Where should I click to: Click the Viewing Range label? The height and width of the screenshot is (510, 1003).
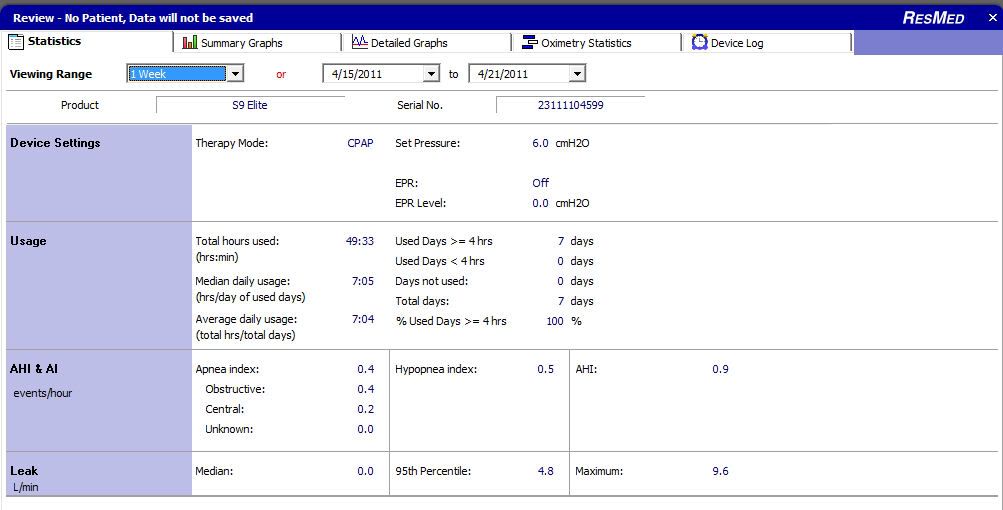pyautogui.click(x=51, y=74)
